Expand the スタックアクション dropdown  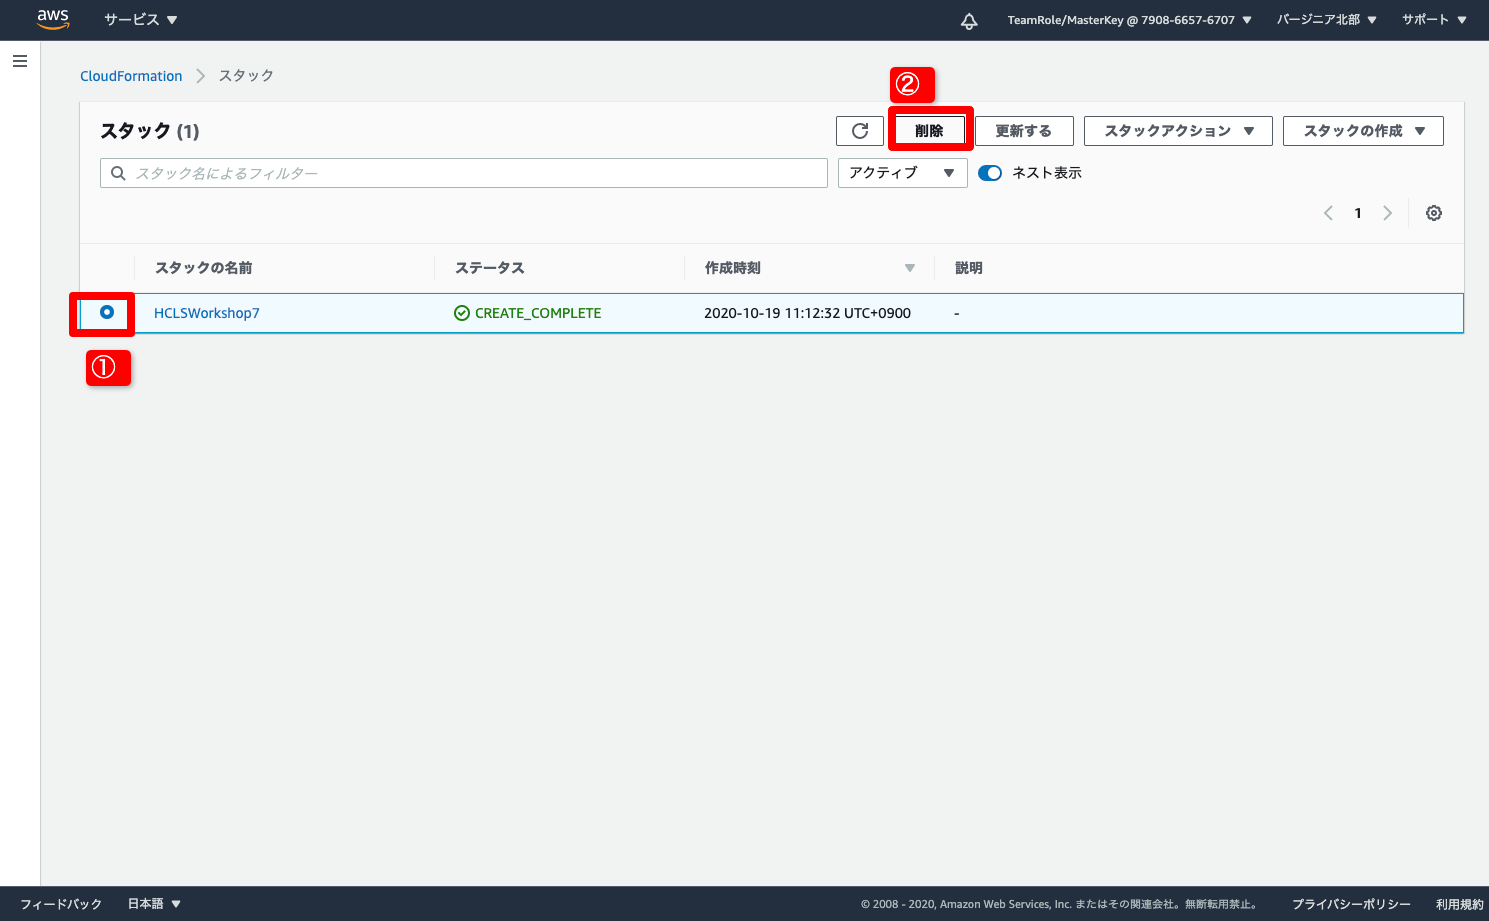[x=1178, y=131]
